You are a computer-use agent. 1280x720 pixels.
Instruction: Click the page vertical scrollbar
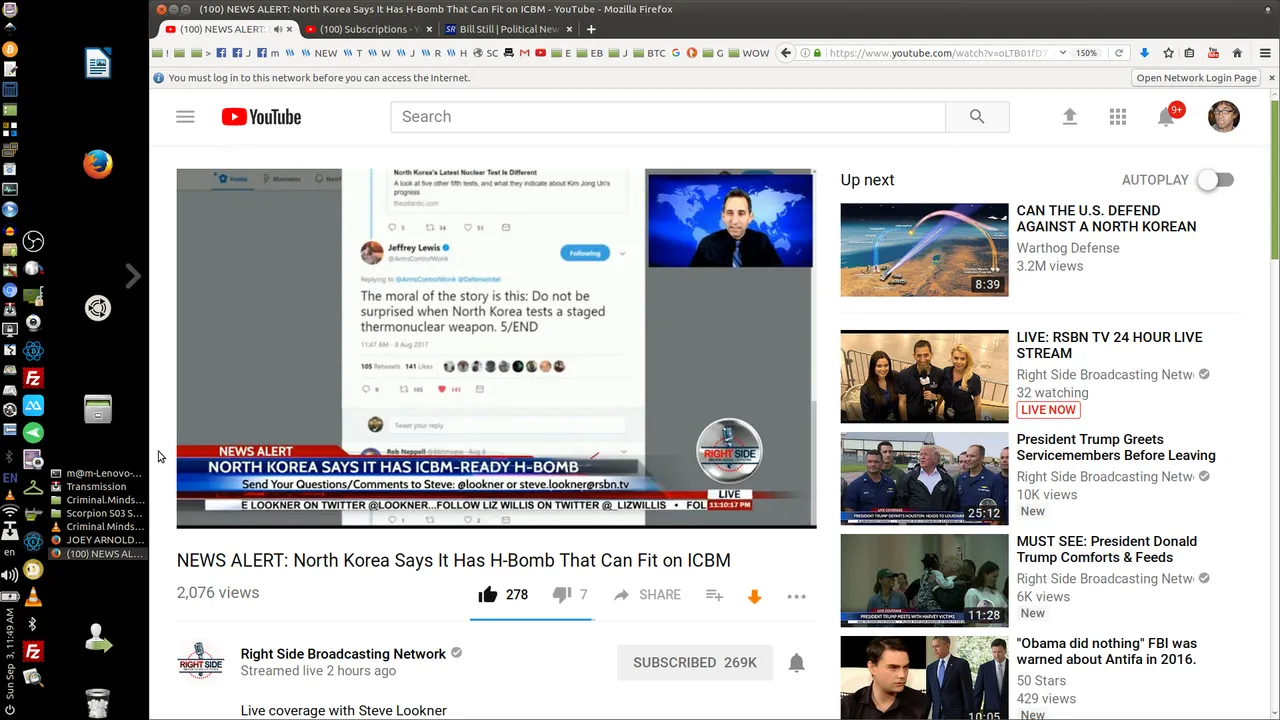click(x=1275, y=180)
